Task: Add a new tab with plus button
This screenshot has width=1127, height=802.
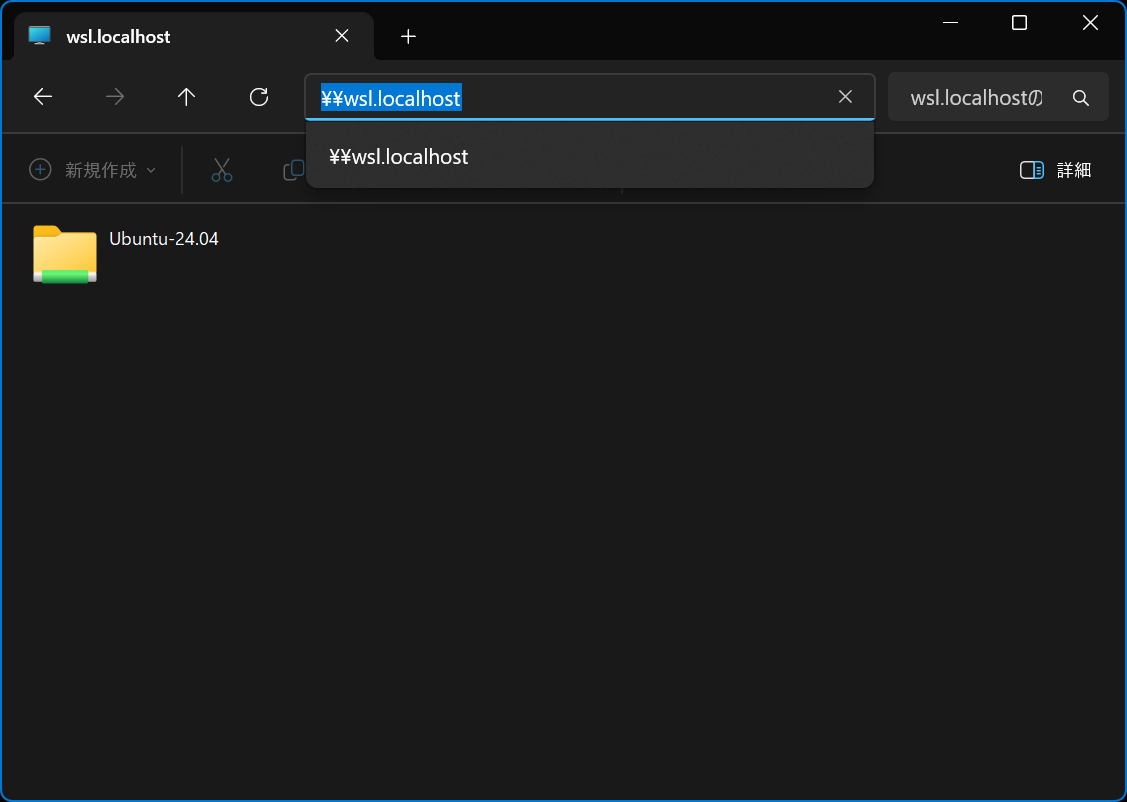Action: [x=408, y=36]
